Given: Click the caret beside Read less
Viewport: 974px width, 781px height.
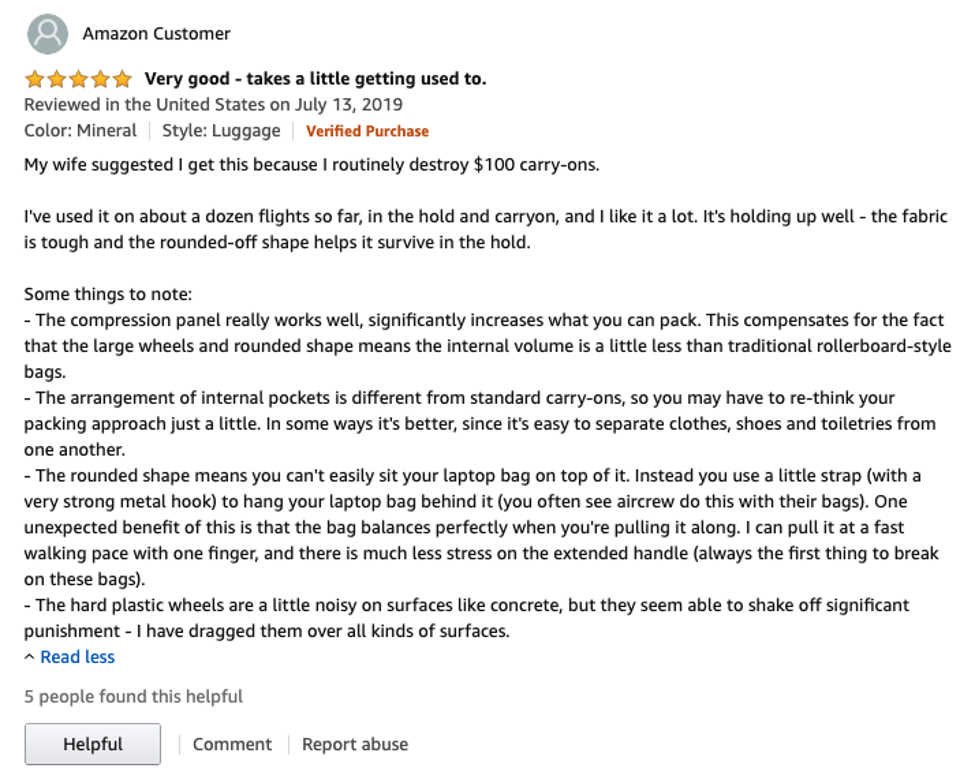Looking at the screenshot, I should 29,657.
